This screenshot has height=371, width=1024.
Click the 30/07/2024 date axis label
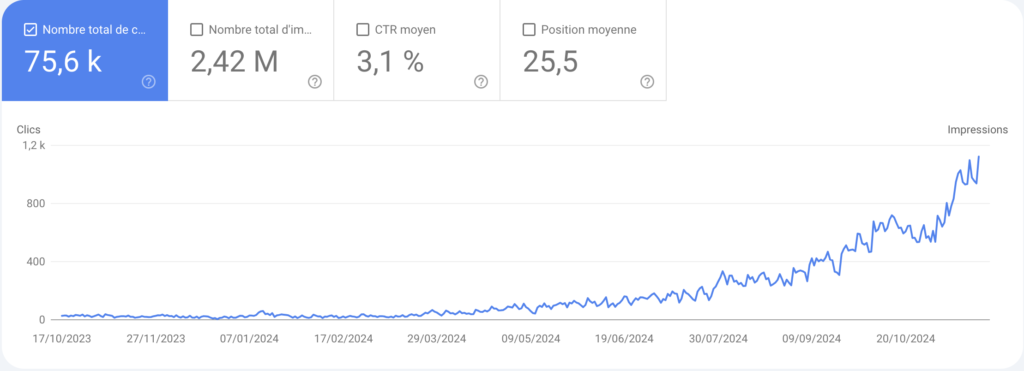(x=720, y=338)
